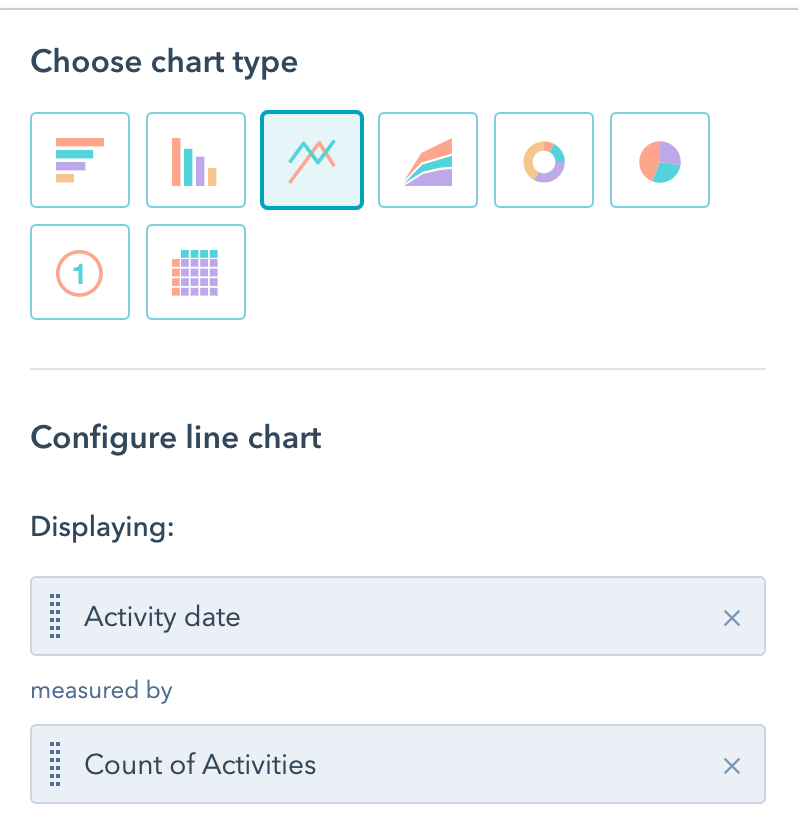Click the 'measured by' label
This screenshot has height=840, width=798.
[101, 691]
